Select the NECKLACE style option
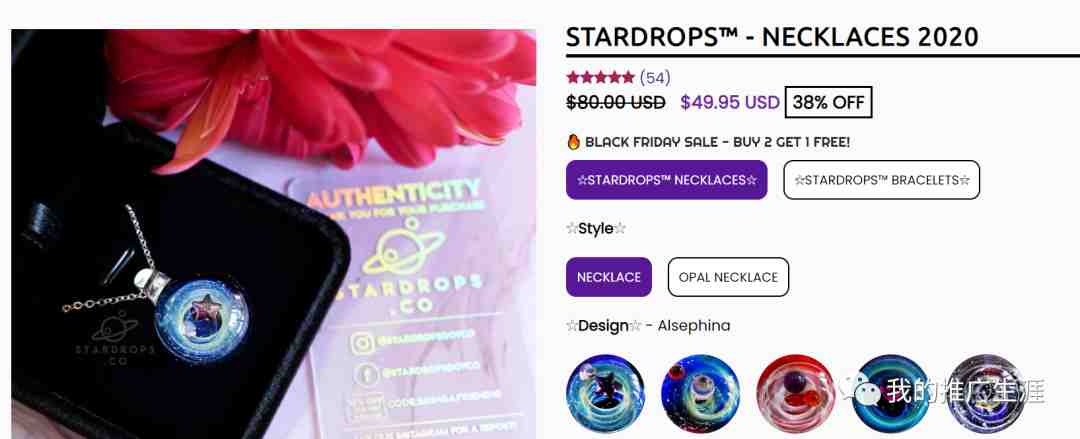The height and width of the screenshot is (439, 1080). (x=609, y=277)
